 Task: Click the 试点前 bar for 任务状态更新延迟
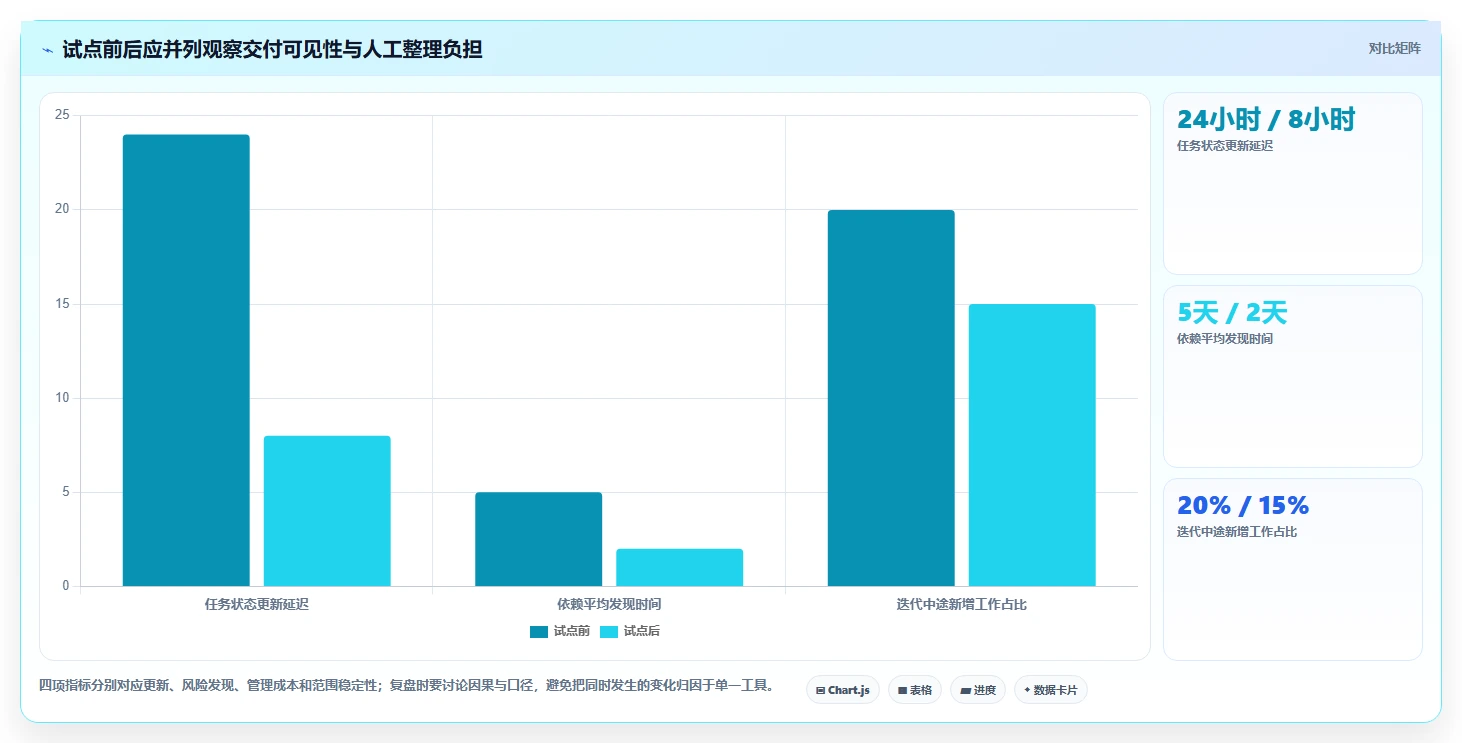pos(186,360)
